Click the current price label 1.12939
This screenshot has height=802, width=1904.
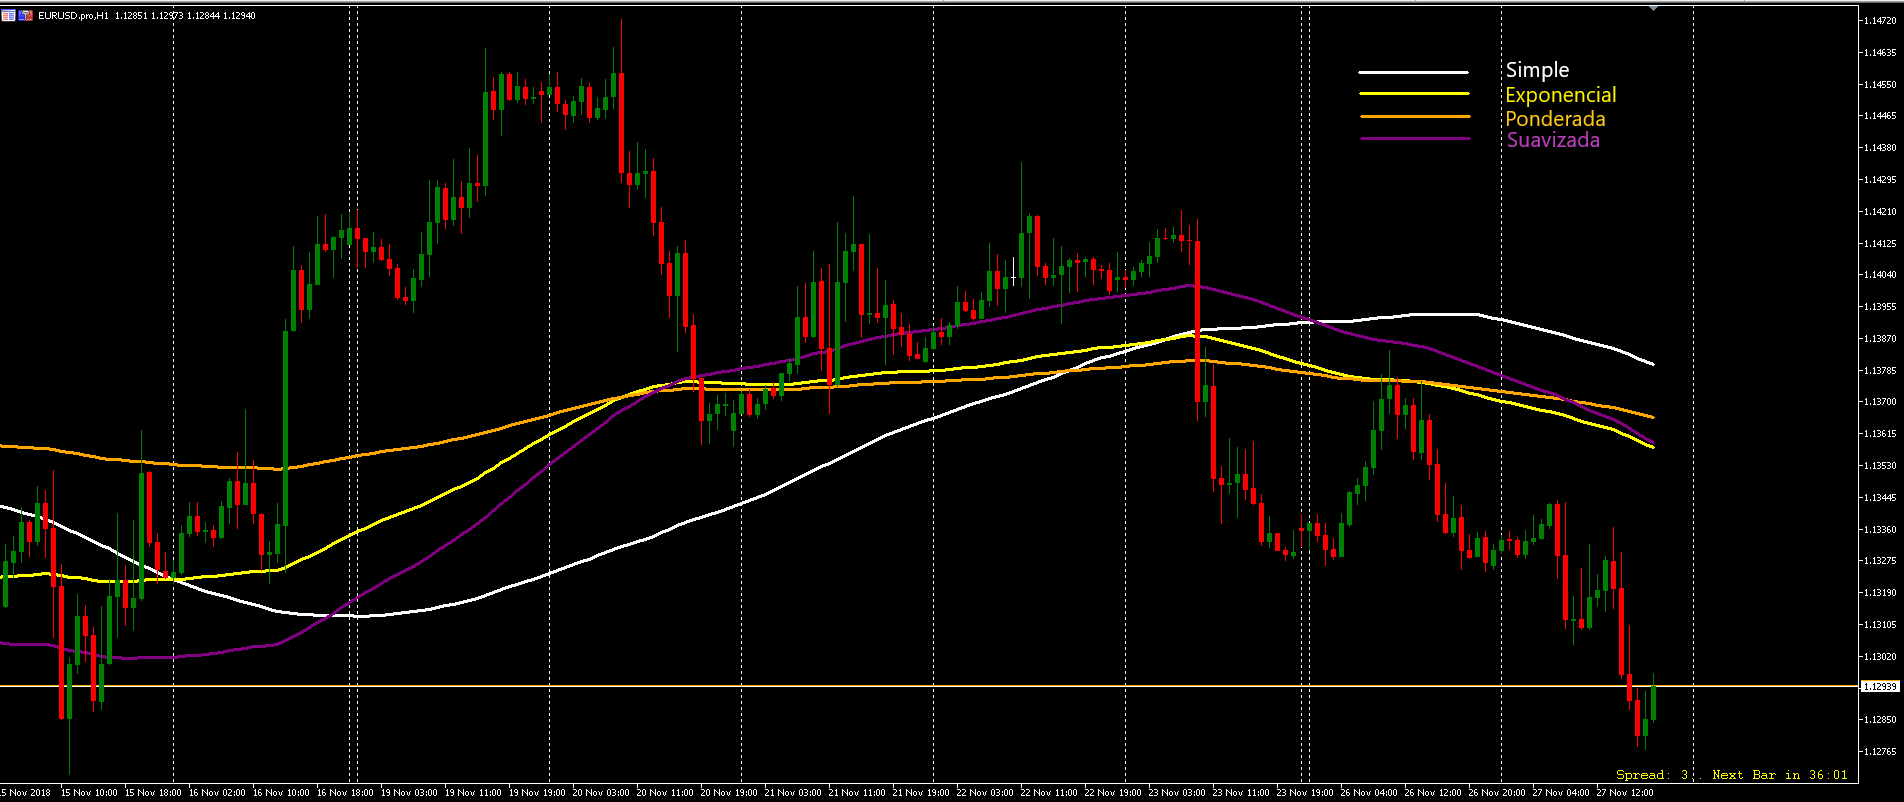coord(1880,687)
